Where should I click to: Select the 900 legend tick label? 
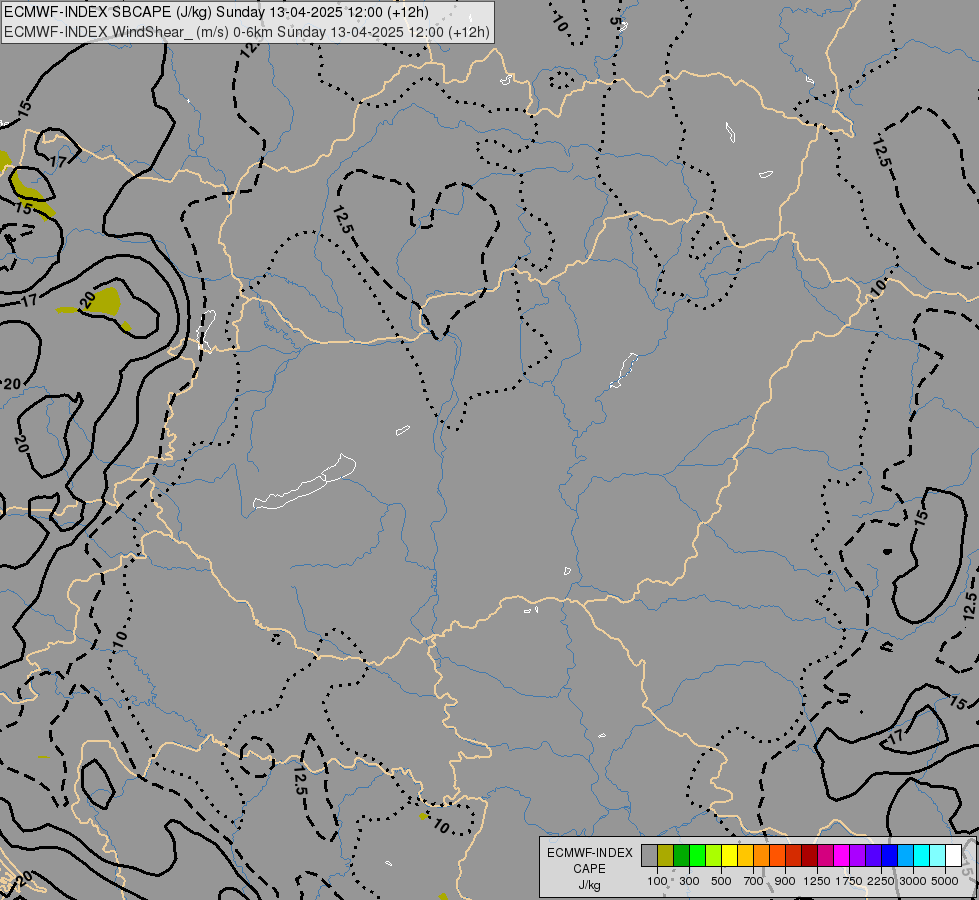click(x=785, y=881)
